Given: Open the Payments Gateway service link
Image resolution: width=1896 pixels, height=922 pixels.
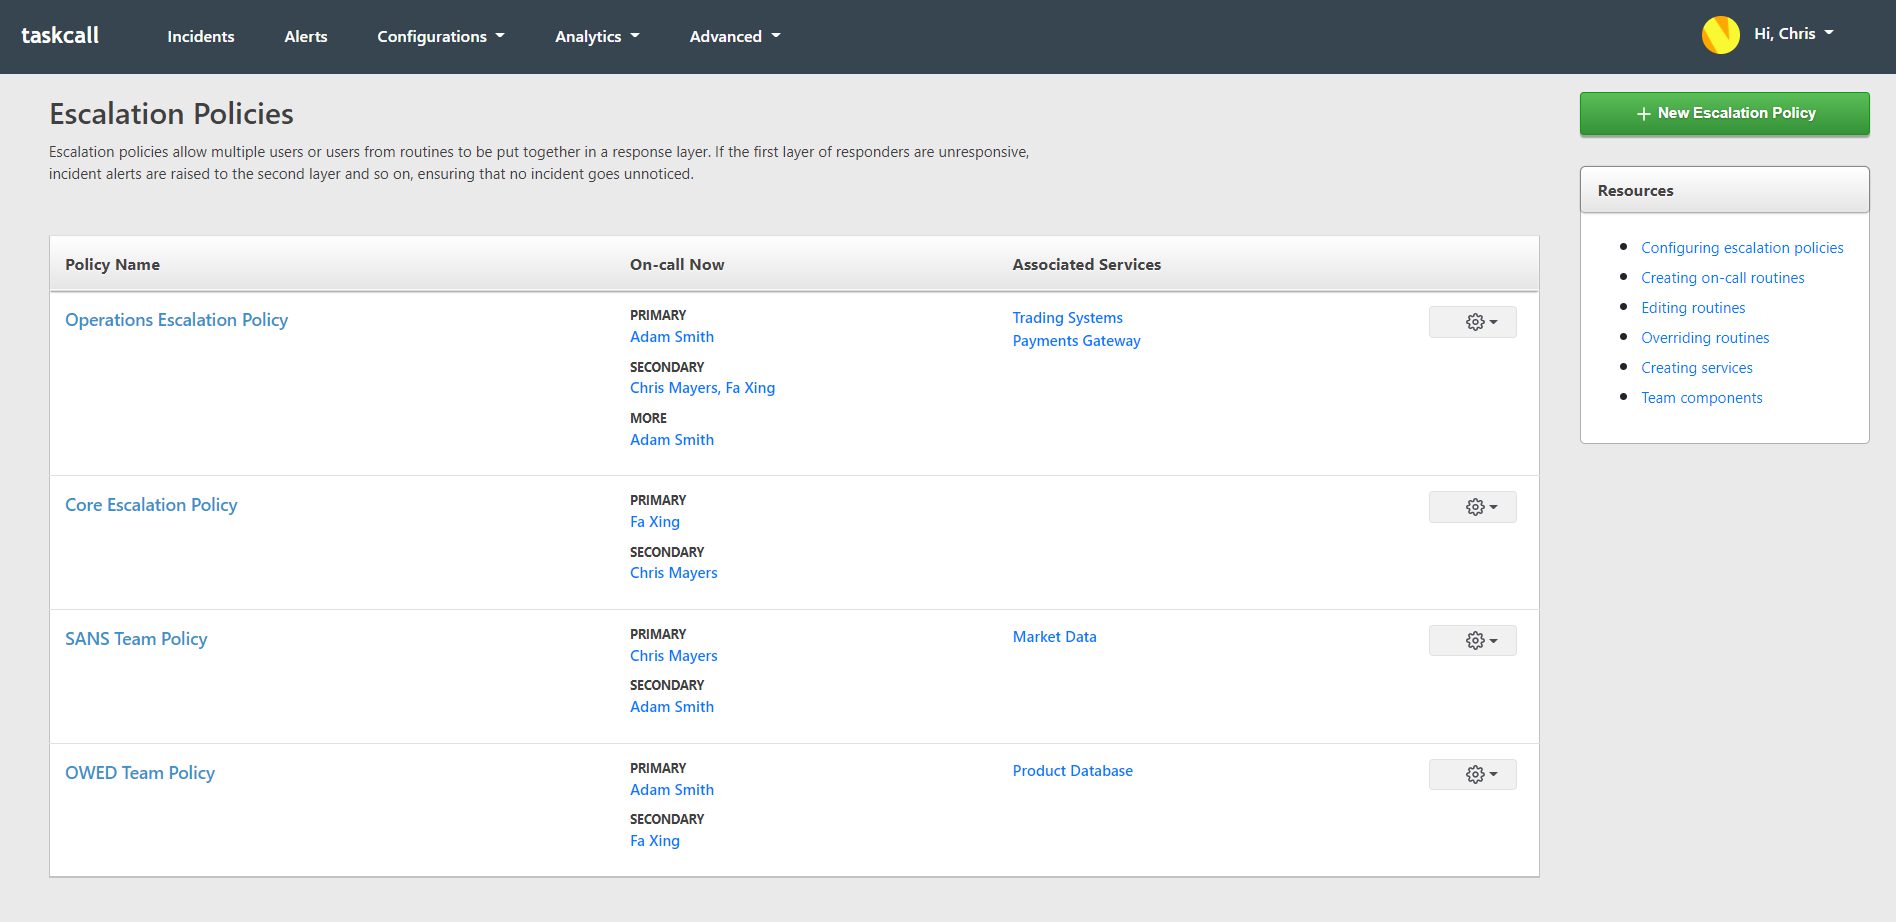Looking at the screenshot, I should coord(1076,341).
